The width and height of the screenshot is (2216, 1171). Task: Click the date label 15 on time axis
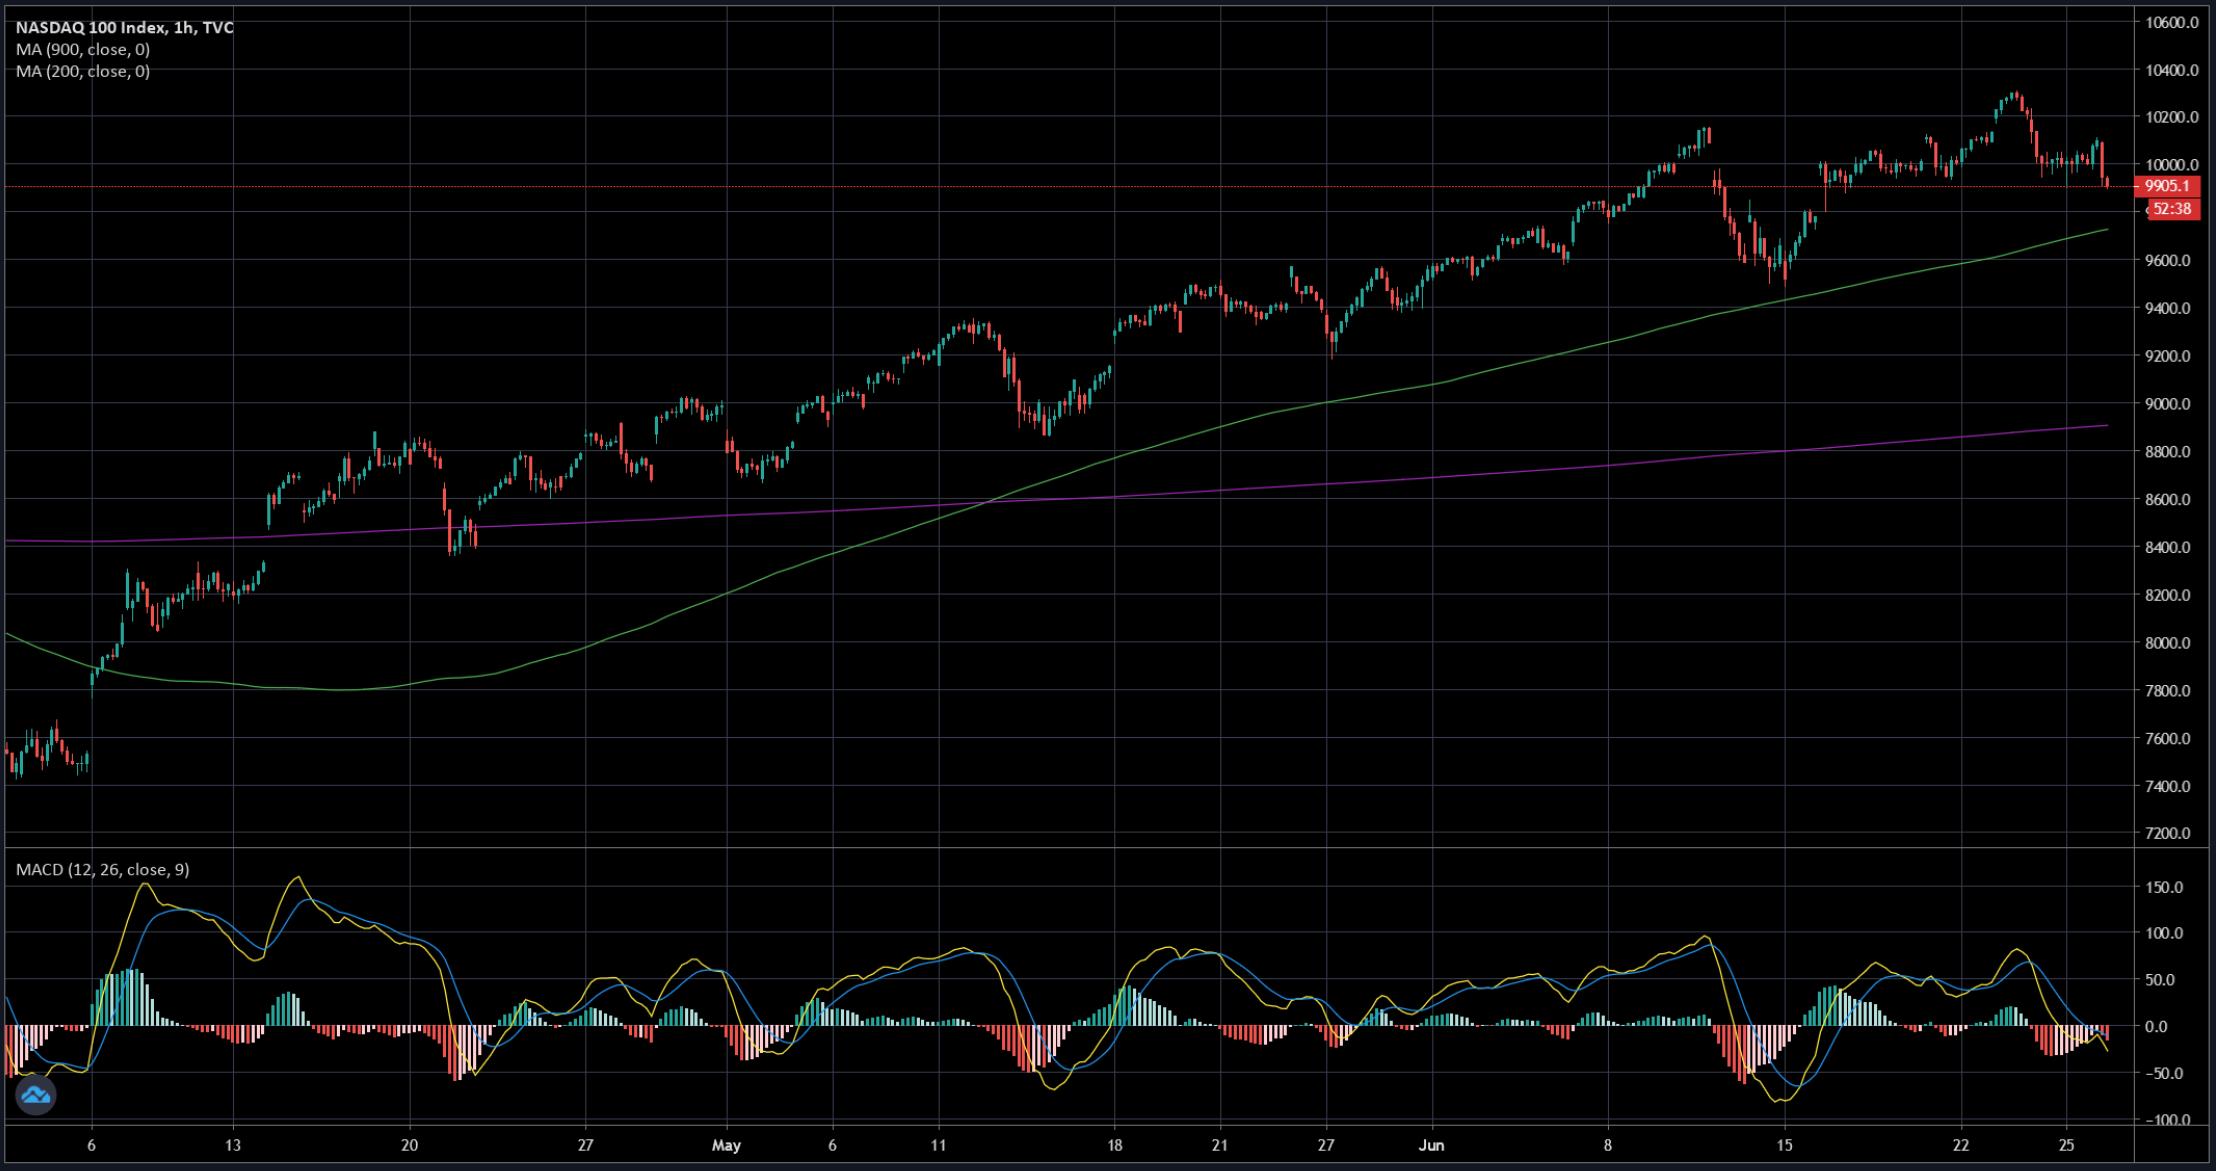click(1785, 1145)
